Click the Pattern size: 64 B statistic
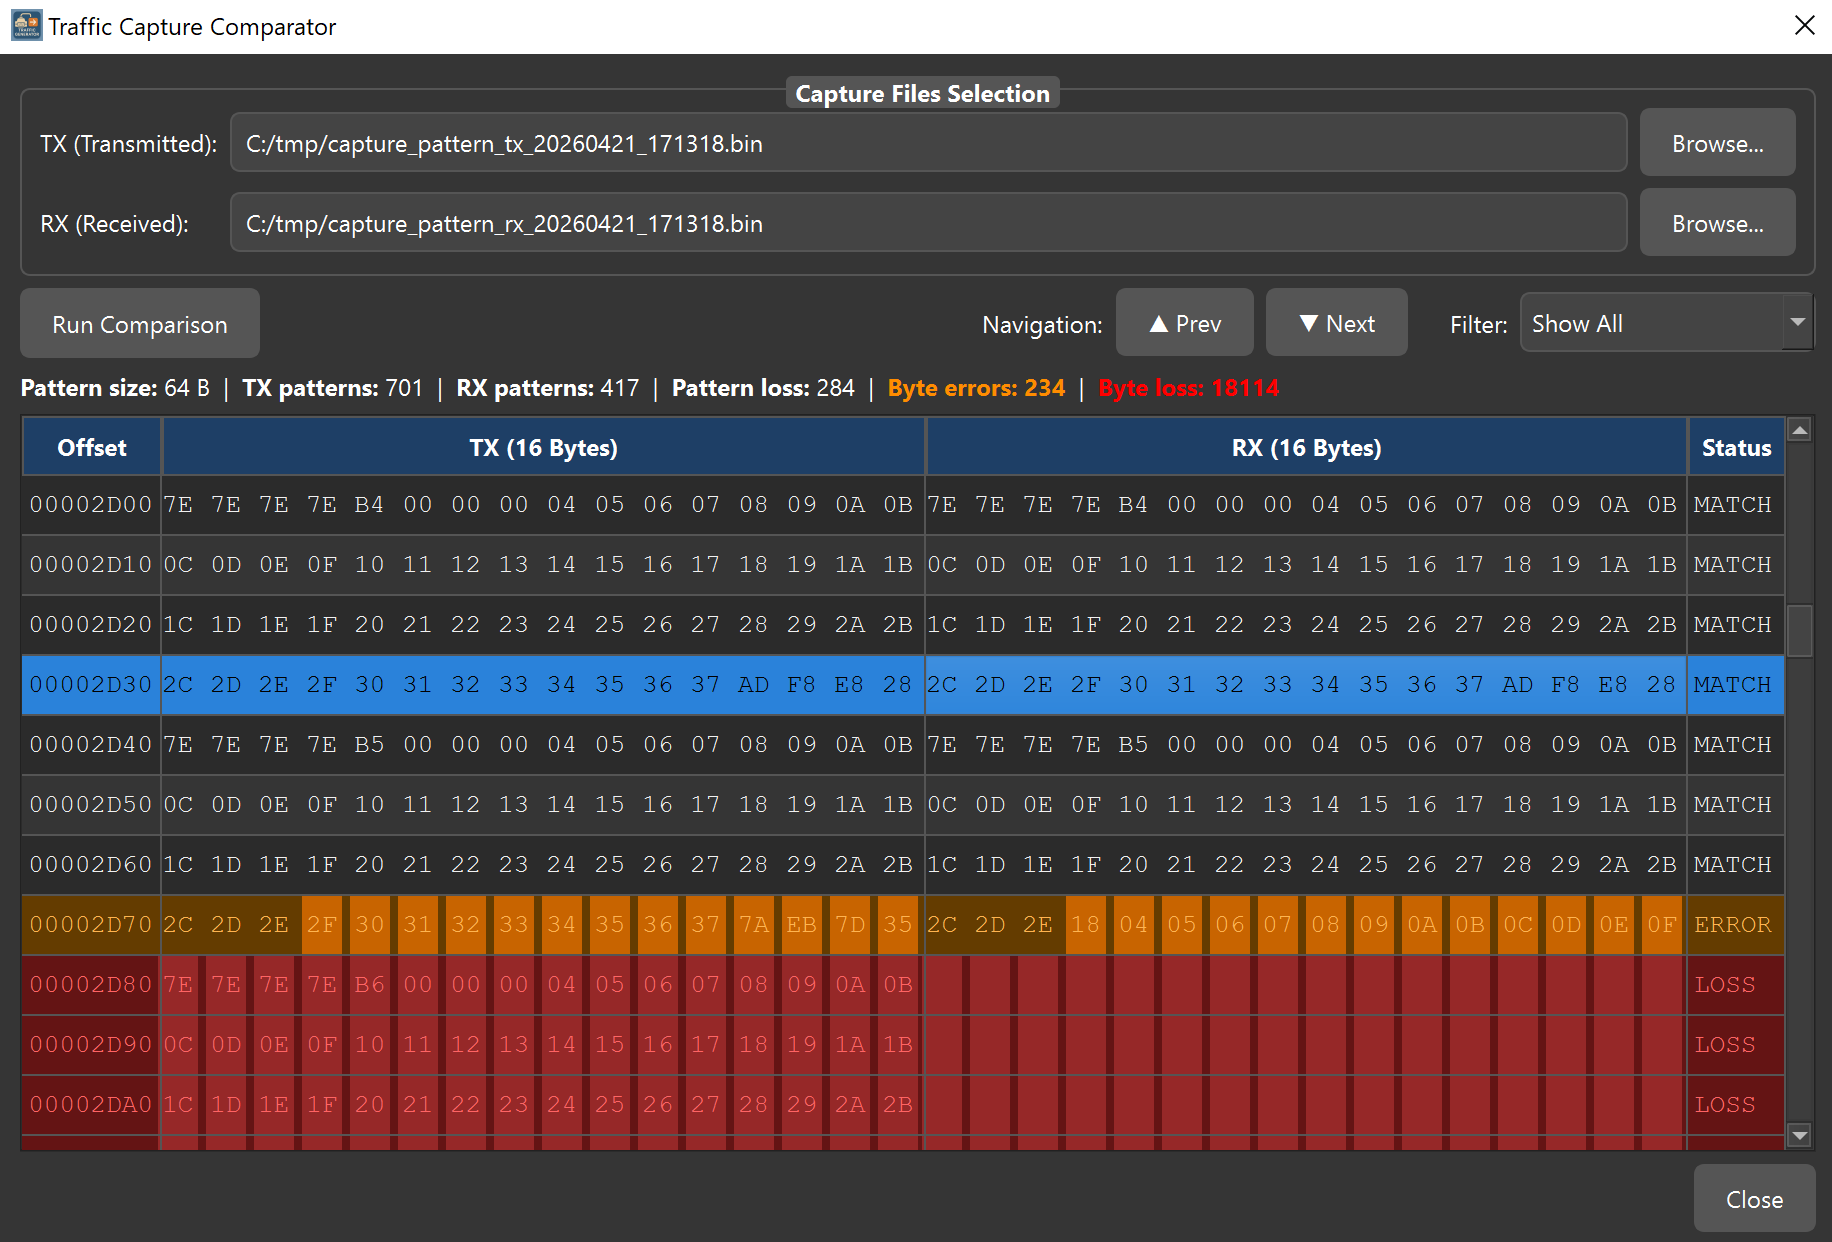The height and width of the screenshot is (1242, 1832). 115,388
